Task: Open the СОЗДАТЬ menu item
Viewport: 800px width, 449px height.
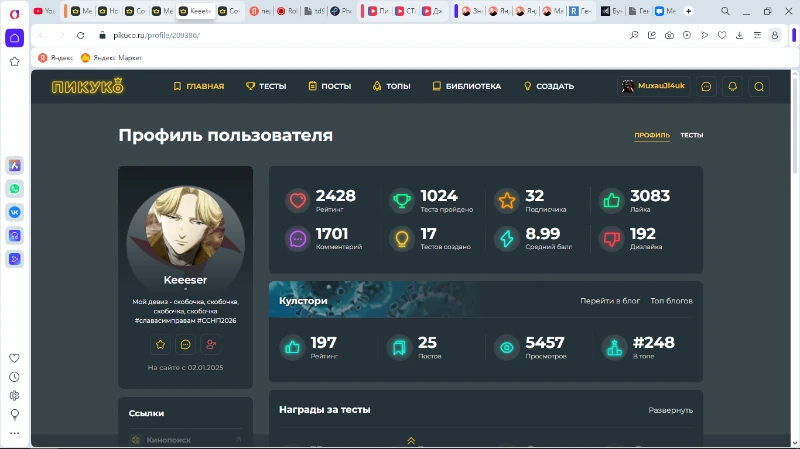Action: point(548,86)
